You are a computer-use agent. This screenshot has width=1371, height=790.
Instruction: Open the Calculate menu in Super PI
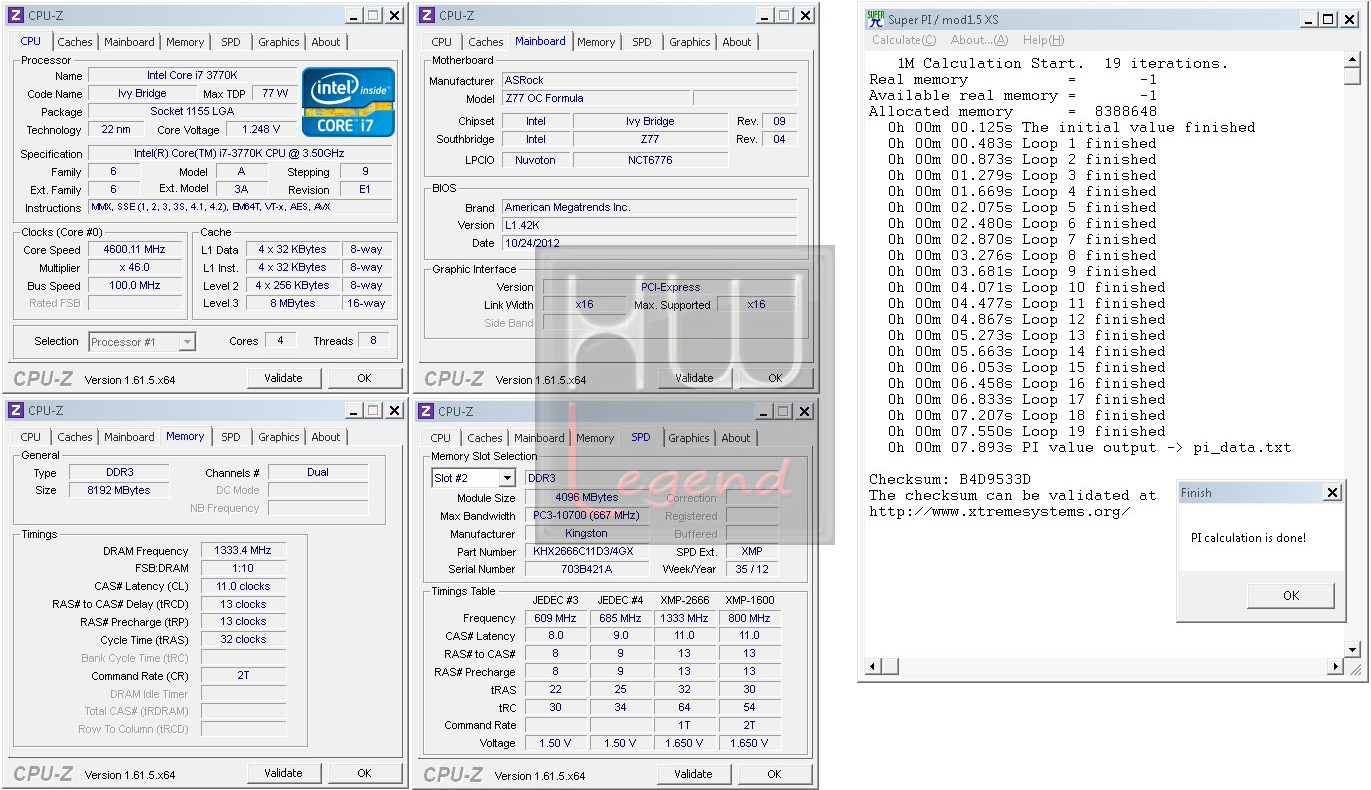(904, 40)
